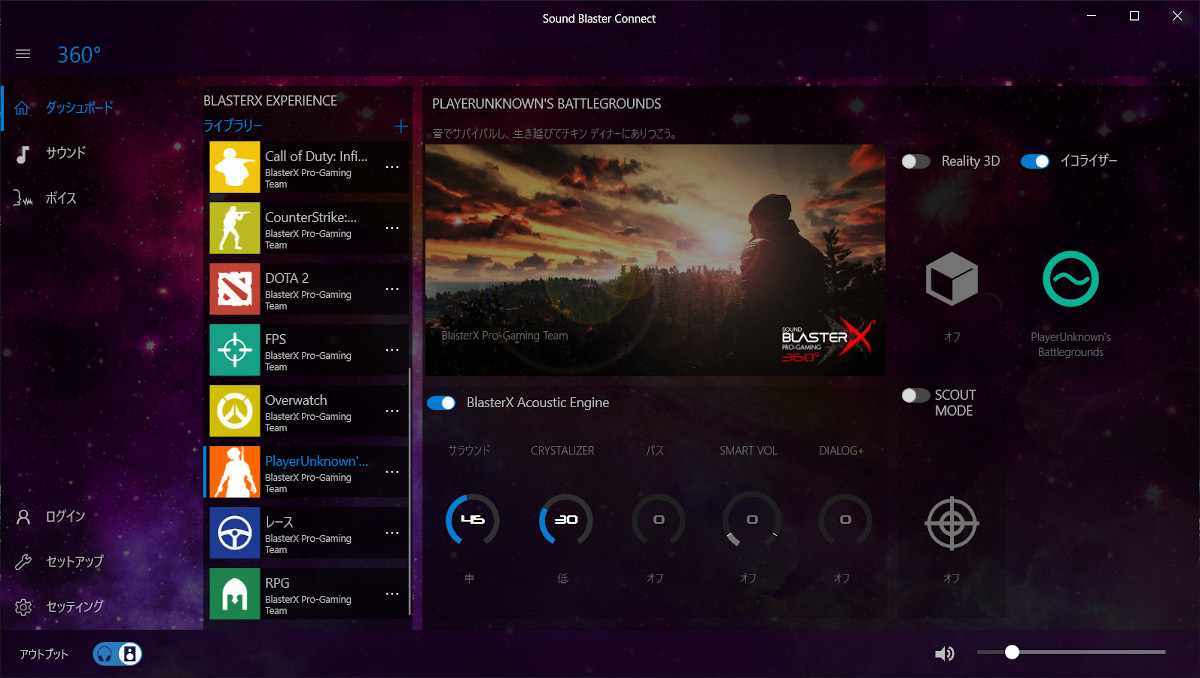Adjust the SMART VOL dial

tap(750, 520)
